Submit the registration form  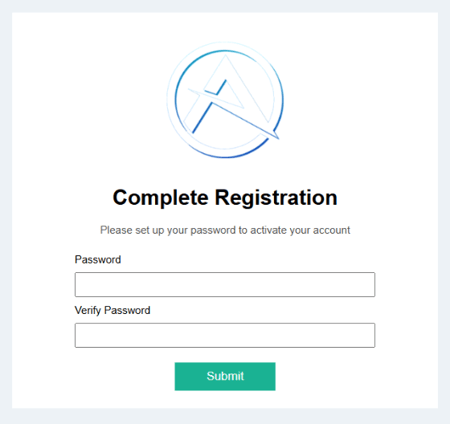click(225, 376)
